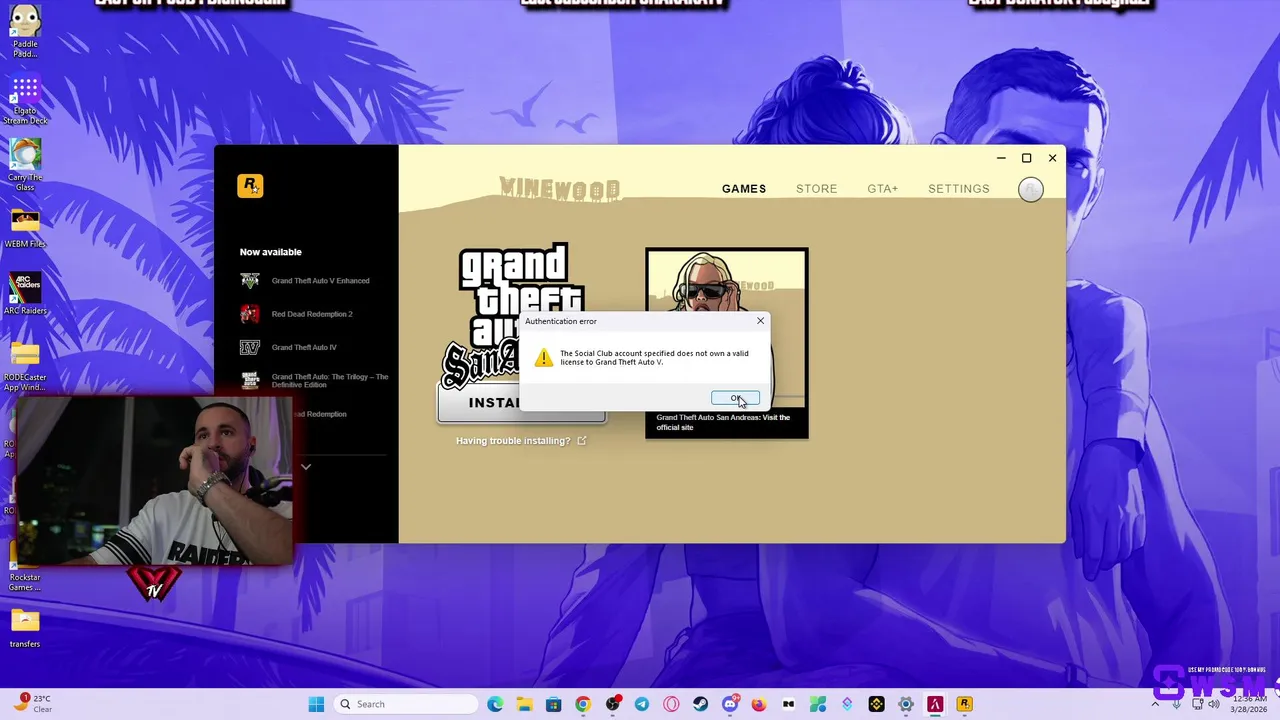The height and width of the screenshot is (720, 1280).
Task: Open RODECaster App desktop folder
Action: click(25, 366)
